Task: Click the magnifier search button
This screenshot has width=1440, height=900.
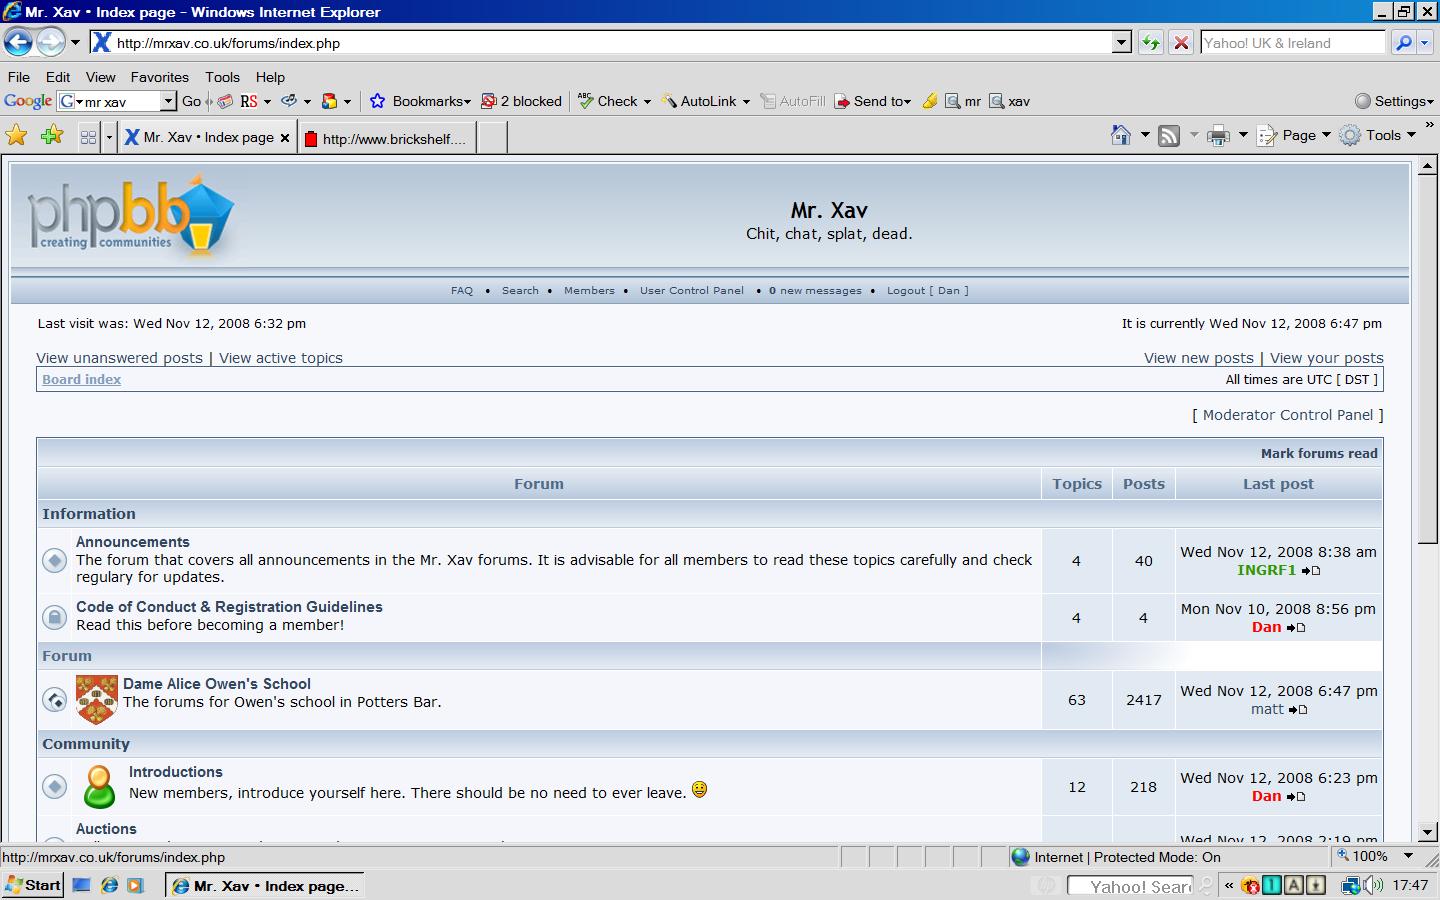Action: [1404, 43]
